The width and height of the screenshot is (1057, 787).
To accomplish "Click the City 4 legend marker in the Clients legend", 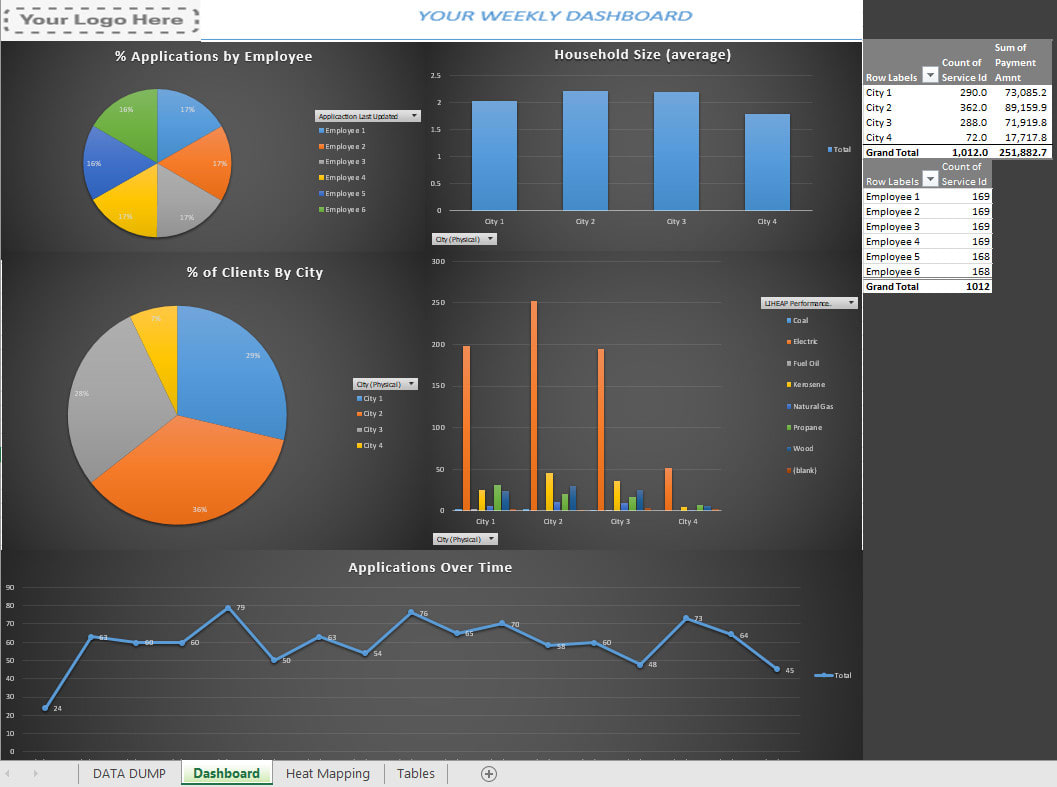I will click(x=360, y=444).
